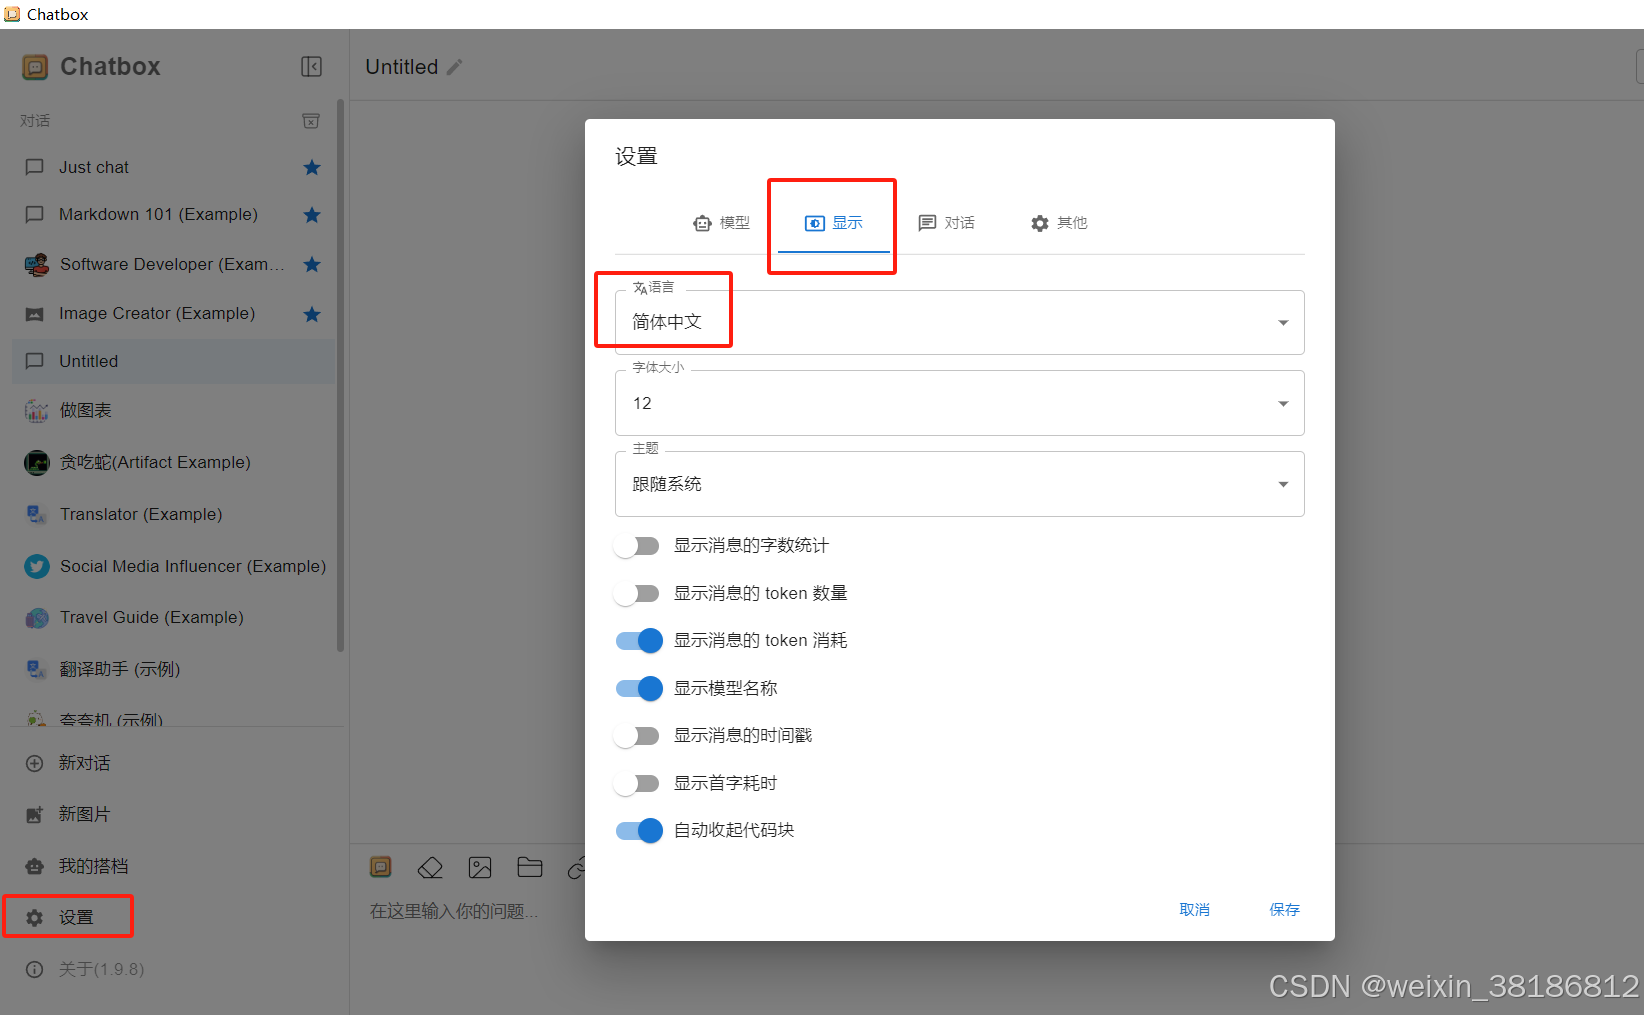Enable 显示消息的 token 数量 switch
The width and height of the screenshot is (1644, 1015).
pos(637,594)
